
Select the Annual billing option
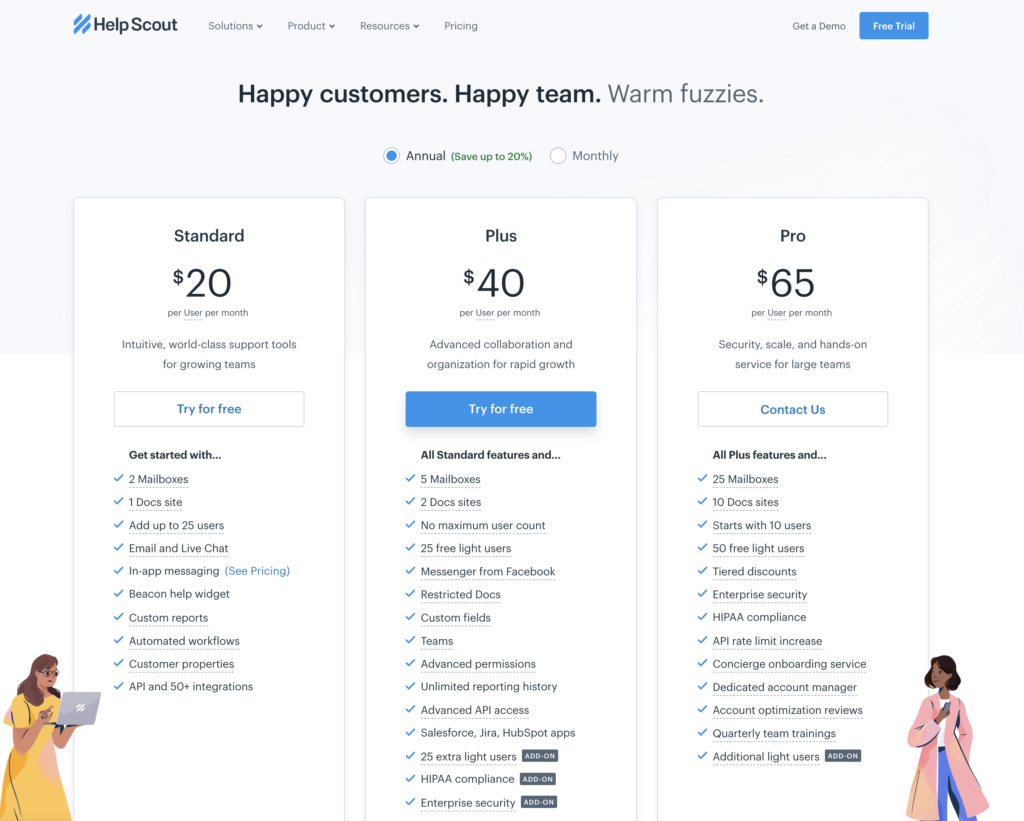[391, 155]
